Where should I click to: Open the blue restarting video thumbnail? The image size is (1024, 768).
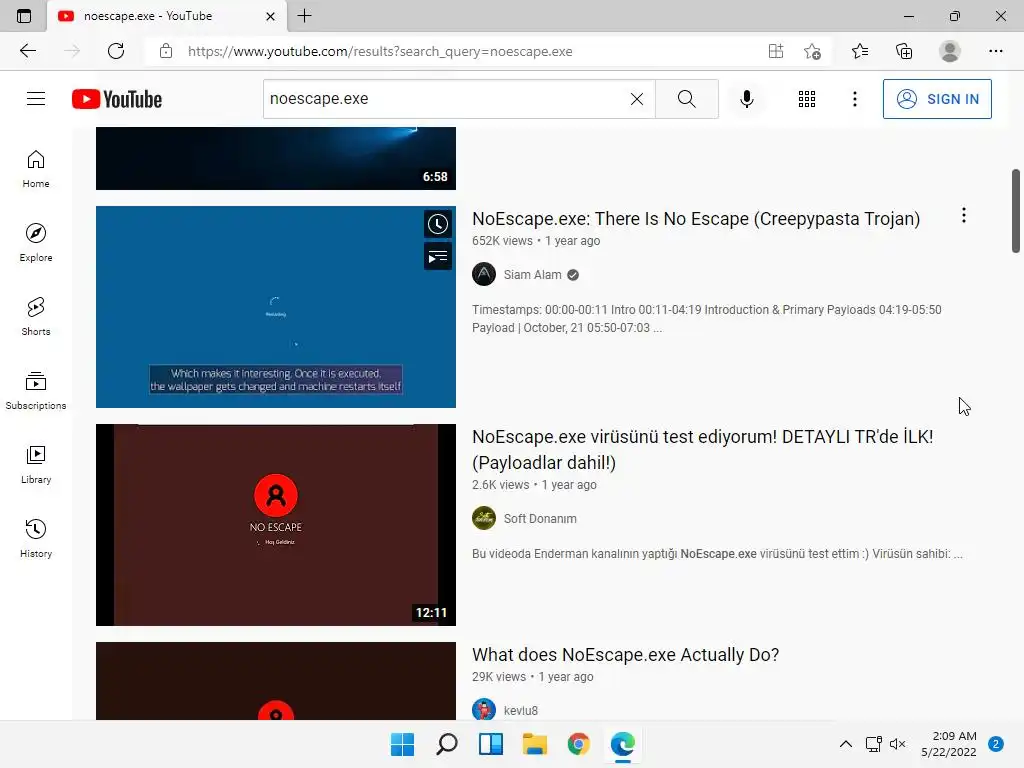(x=276, y=307)
